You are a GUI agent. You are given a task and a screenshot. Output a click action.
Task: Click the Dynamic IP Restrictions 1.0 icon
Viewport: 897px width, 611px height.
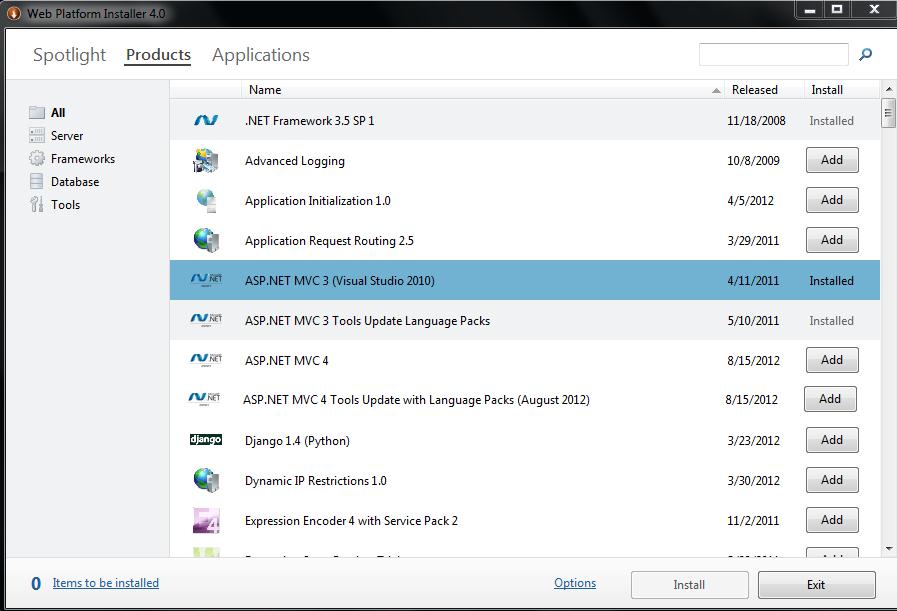click(206, 480)
